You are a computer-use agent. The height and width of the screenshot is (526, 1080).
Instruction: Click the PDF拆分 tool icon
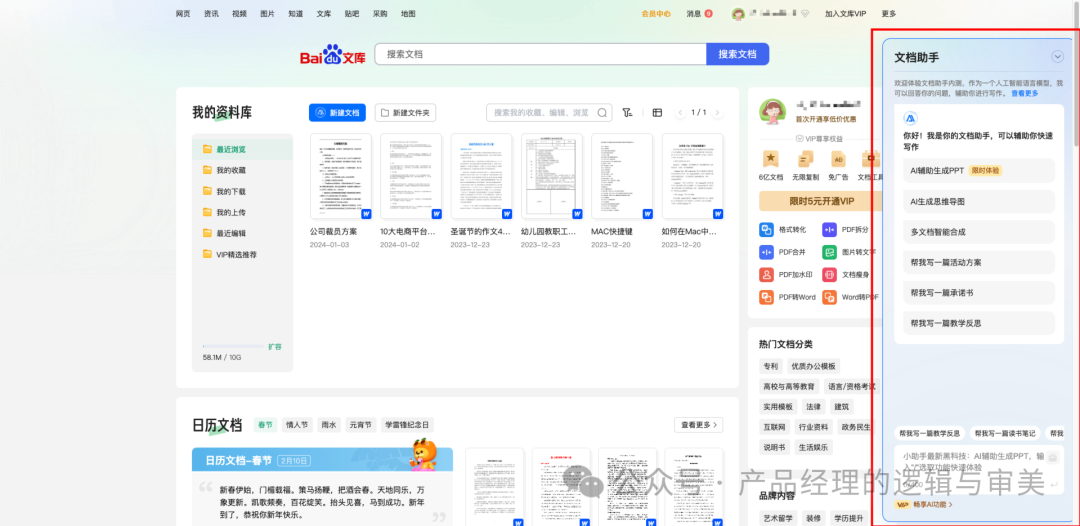(830, 230)
